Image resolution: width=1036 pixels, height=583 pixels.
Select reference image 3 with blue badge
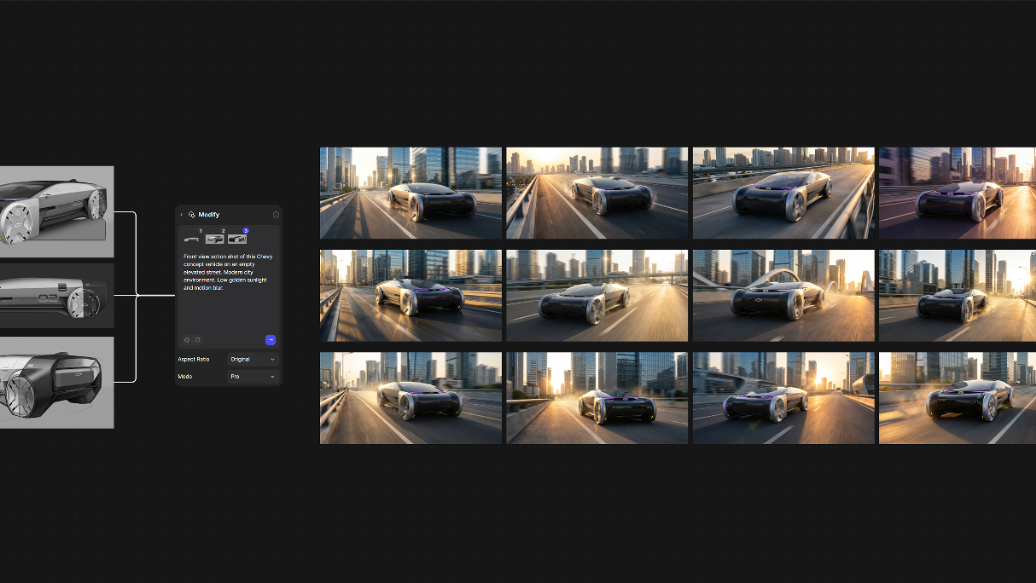coord(238,238)
